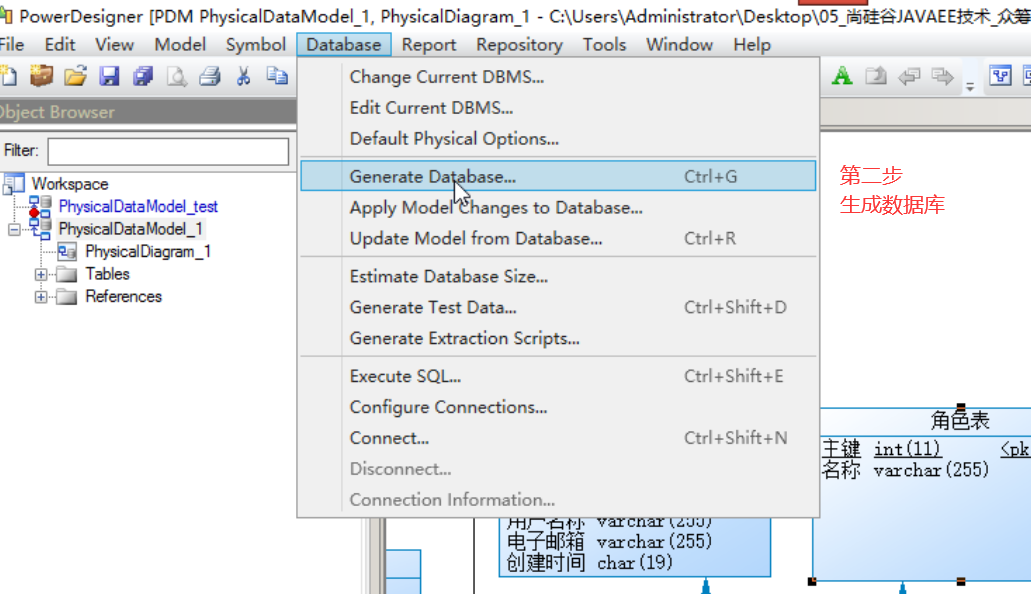The height and width of the screenshot is (594, 1031).
Task: Click the Workspace icon in Object Browser
Action: [14, 184]
